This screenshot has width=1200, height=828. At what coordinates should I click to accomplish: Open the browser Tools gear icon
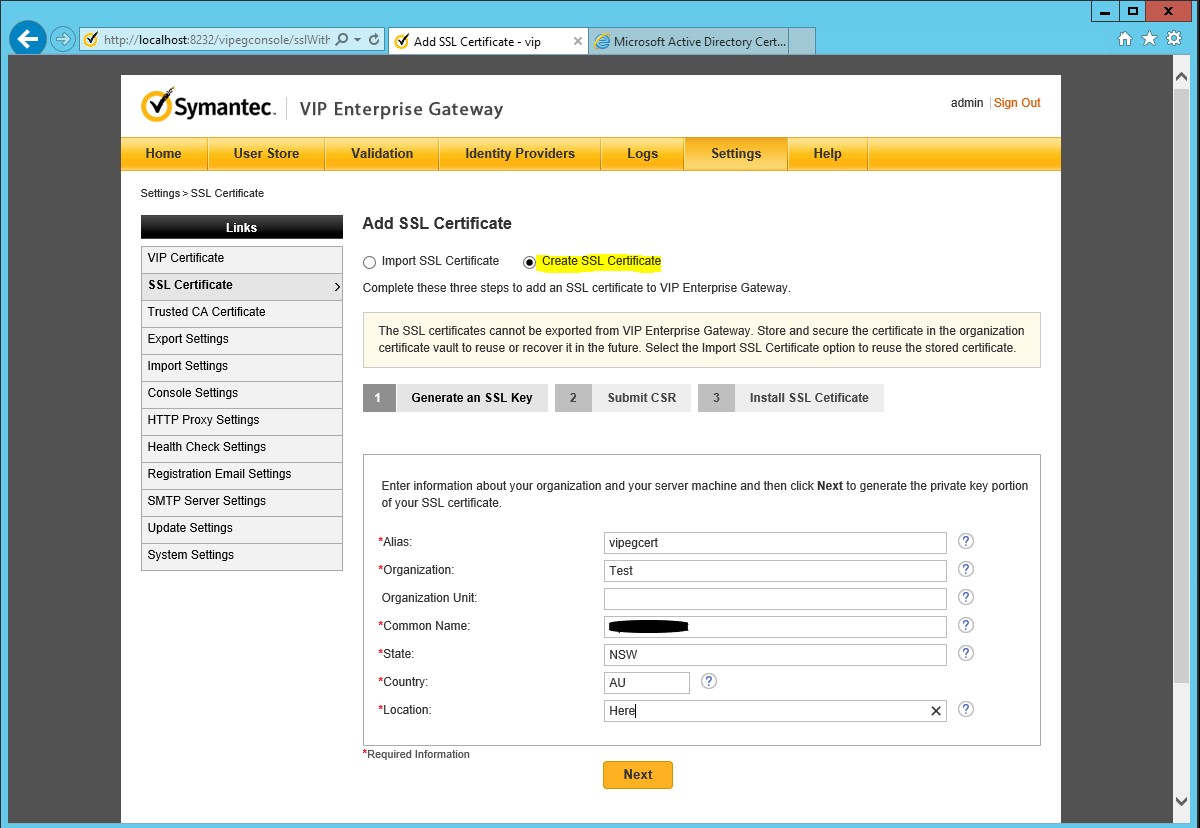[1174, 39]
